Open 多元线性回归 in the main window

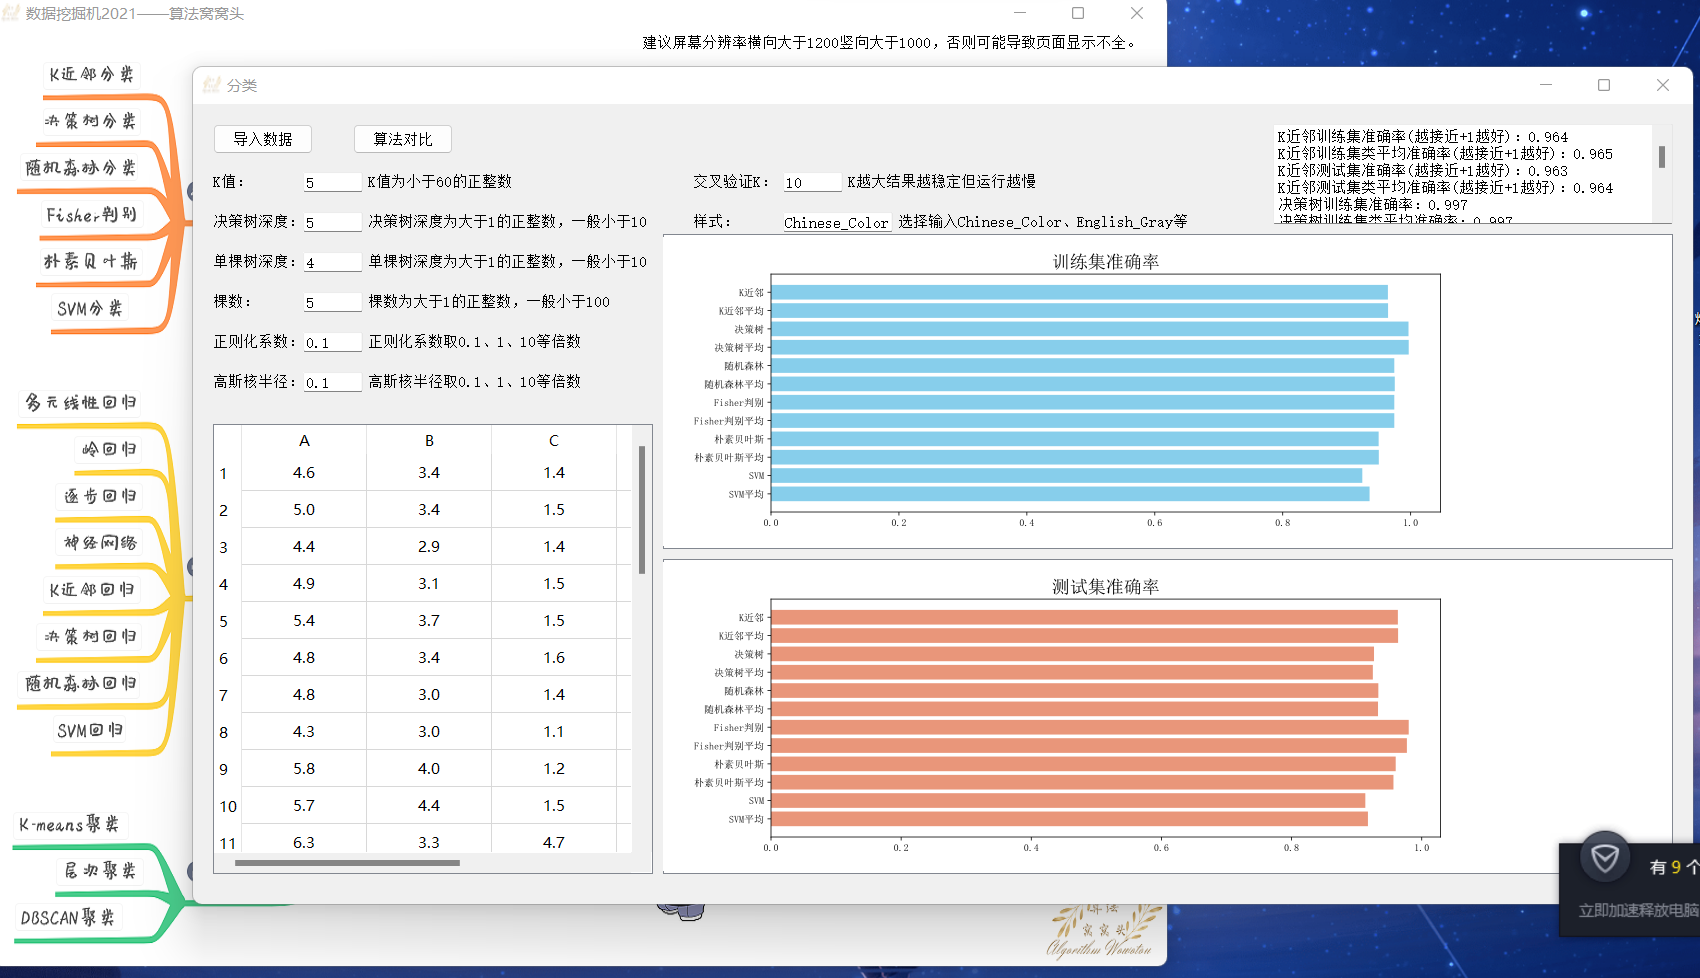point(81,402)
